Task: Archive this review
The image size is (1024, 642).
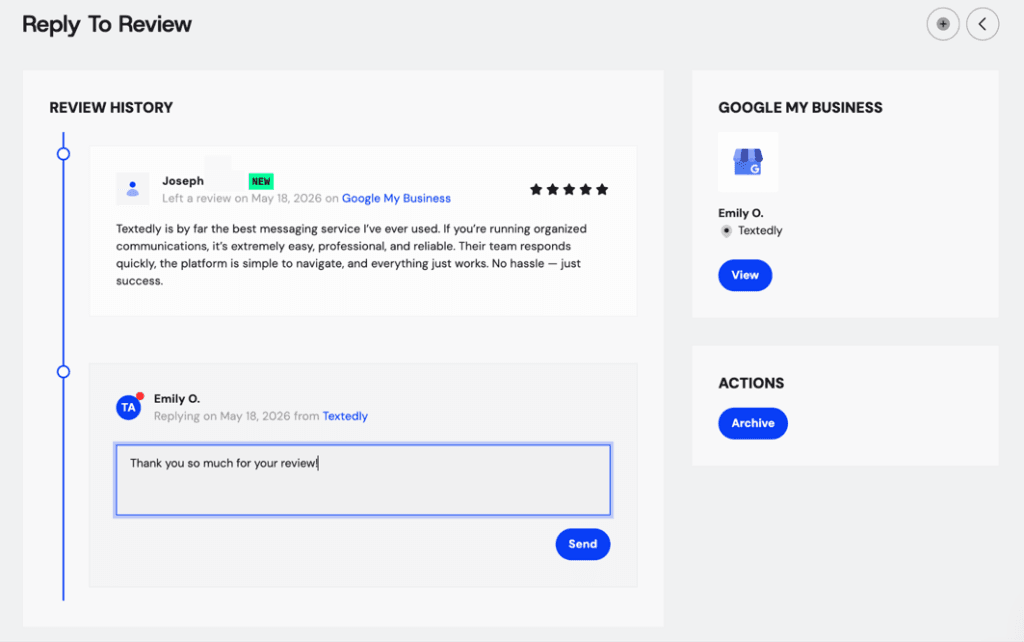Action: (753, 423)
